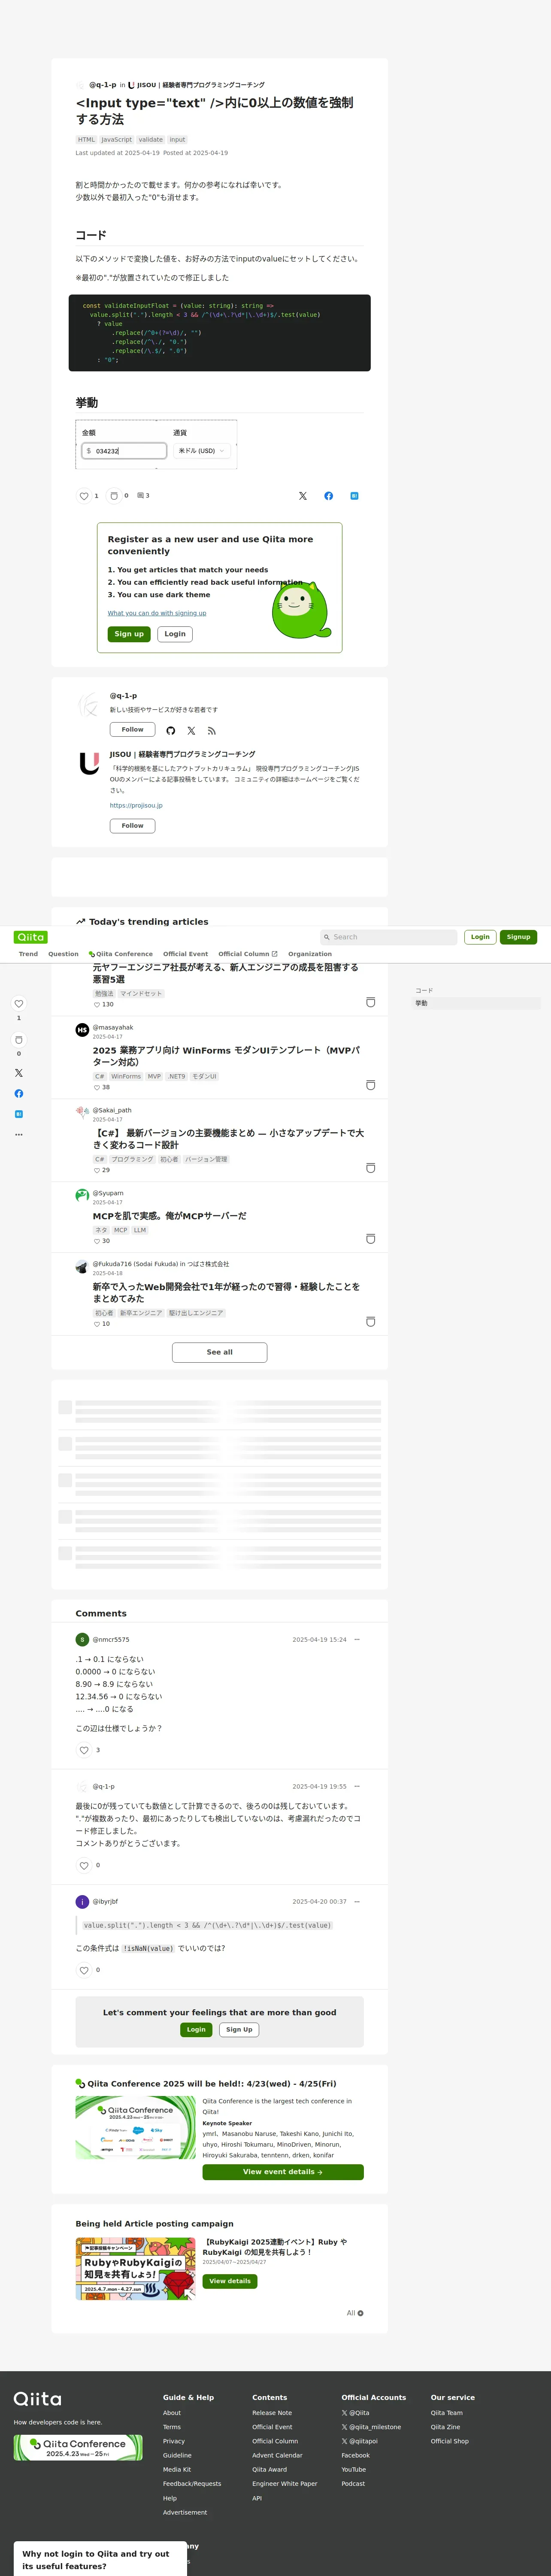Stock the WinForms モダンUIテンプレート trending article
Viewport: 551px width, 2576px height.
click(370, 1085)
